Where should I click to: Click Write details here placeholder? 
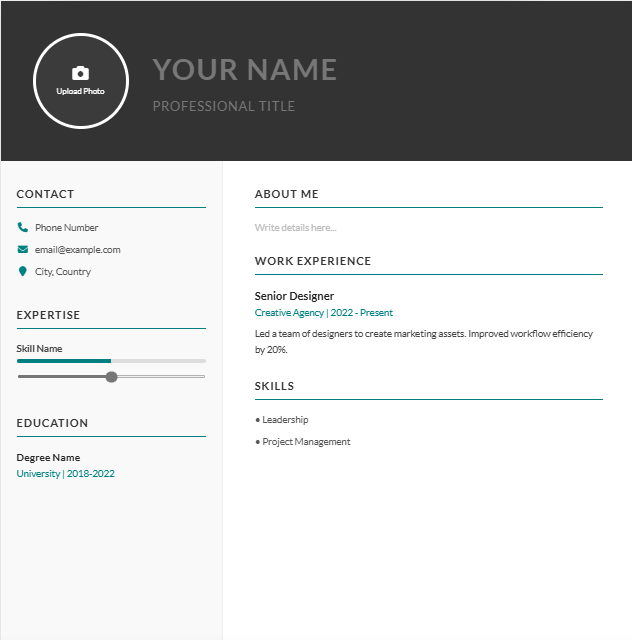(x=296, y=227)
